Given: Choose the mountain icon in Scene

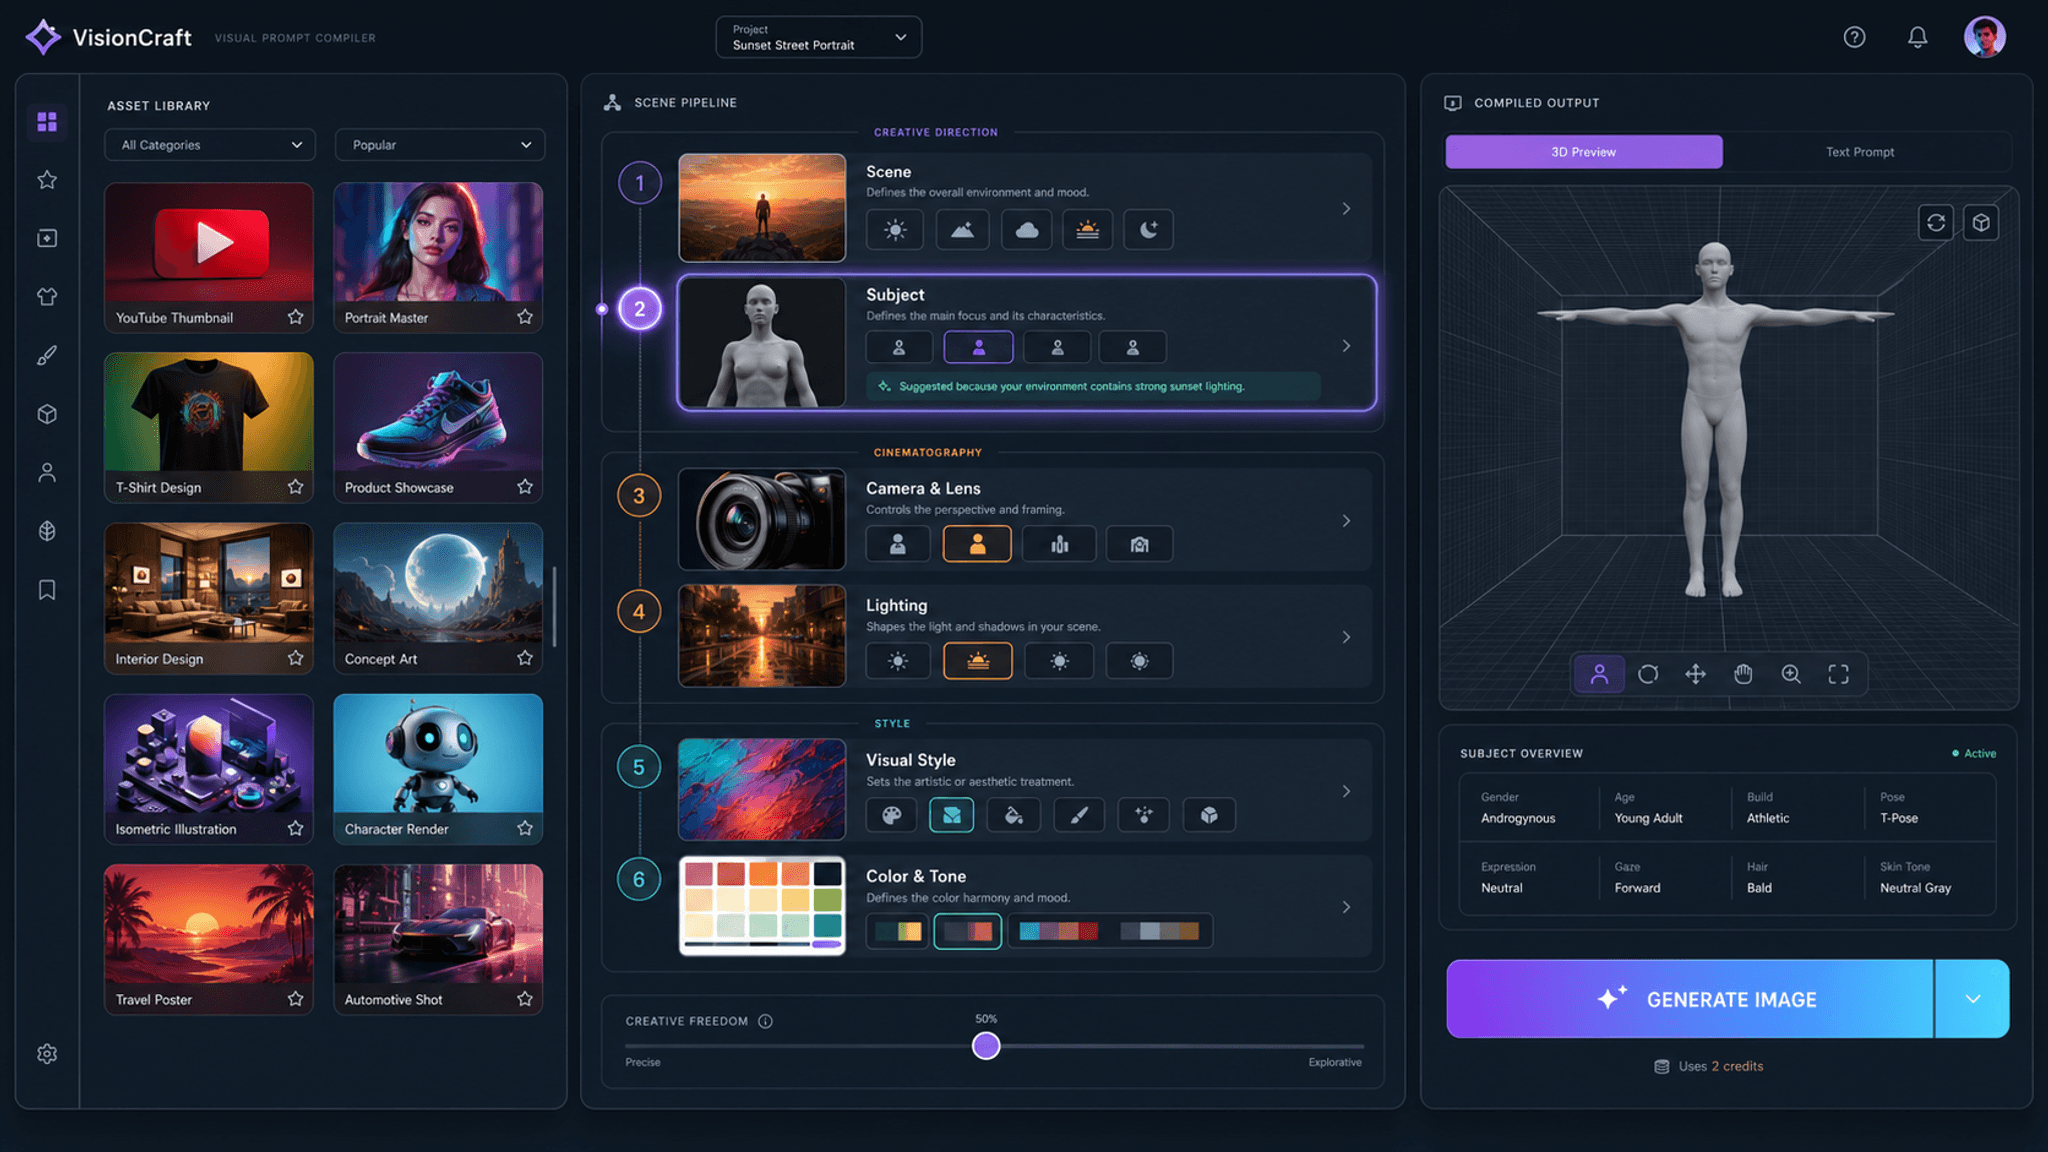Looking at the screenshot, I should (x=962, y=230).
